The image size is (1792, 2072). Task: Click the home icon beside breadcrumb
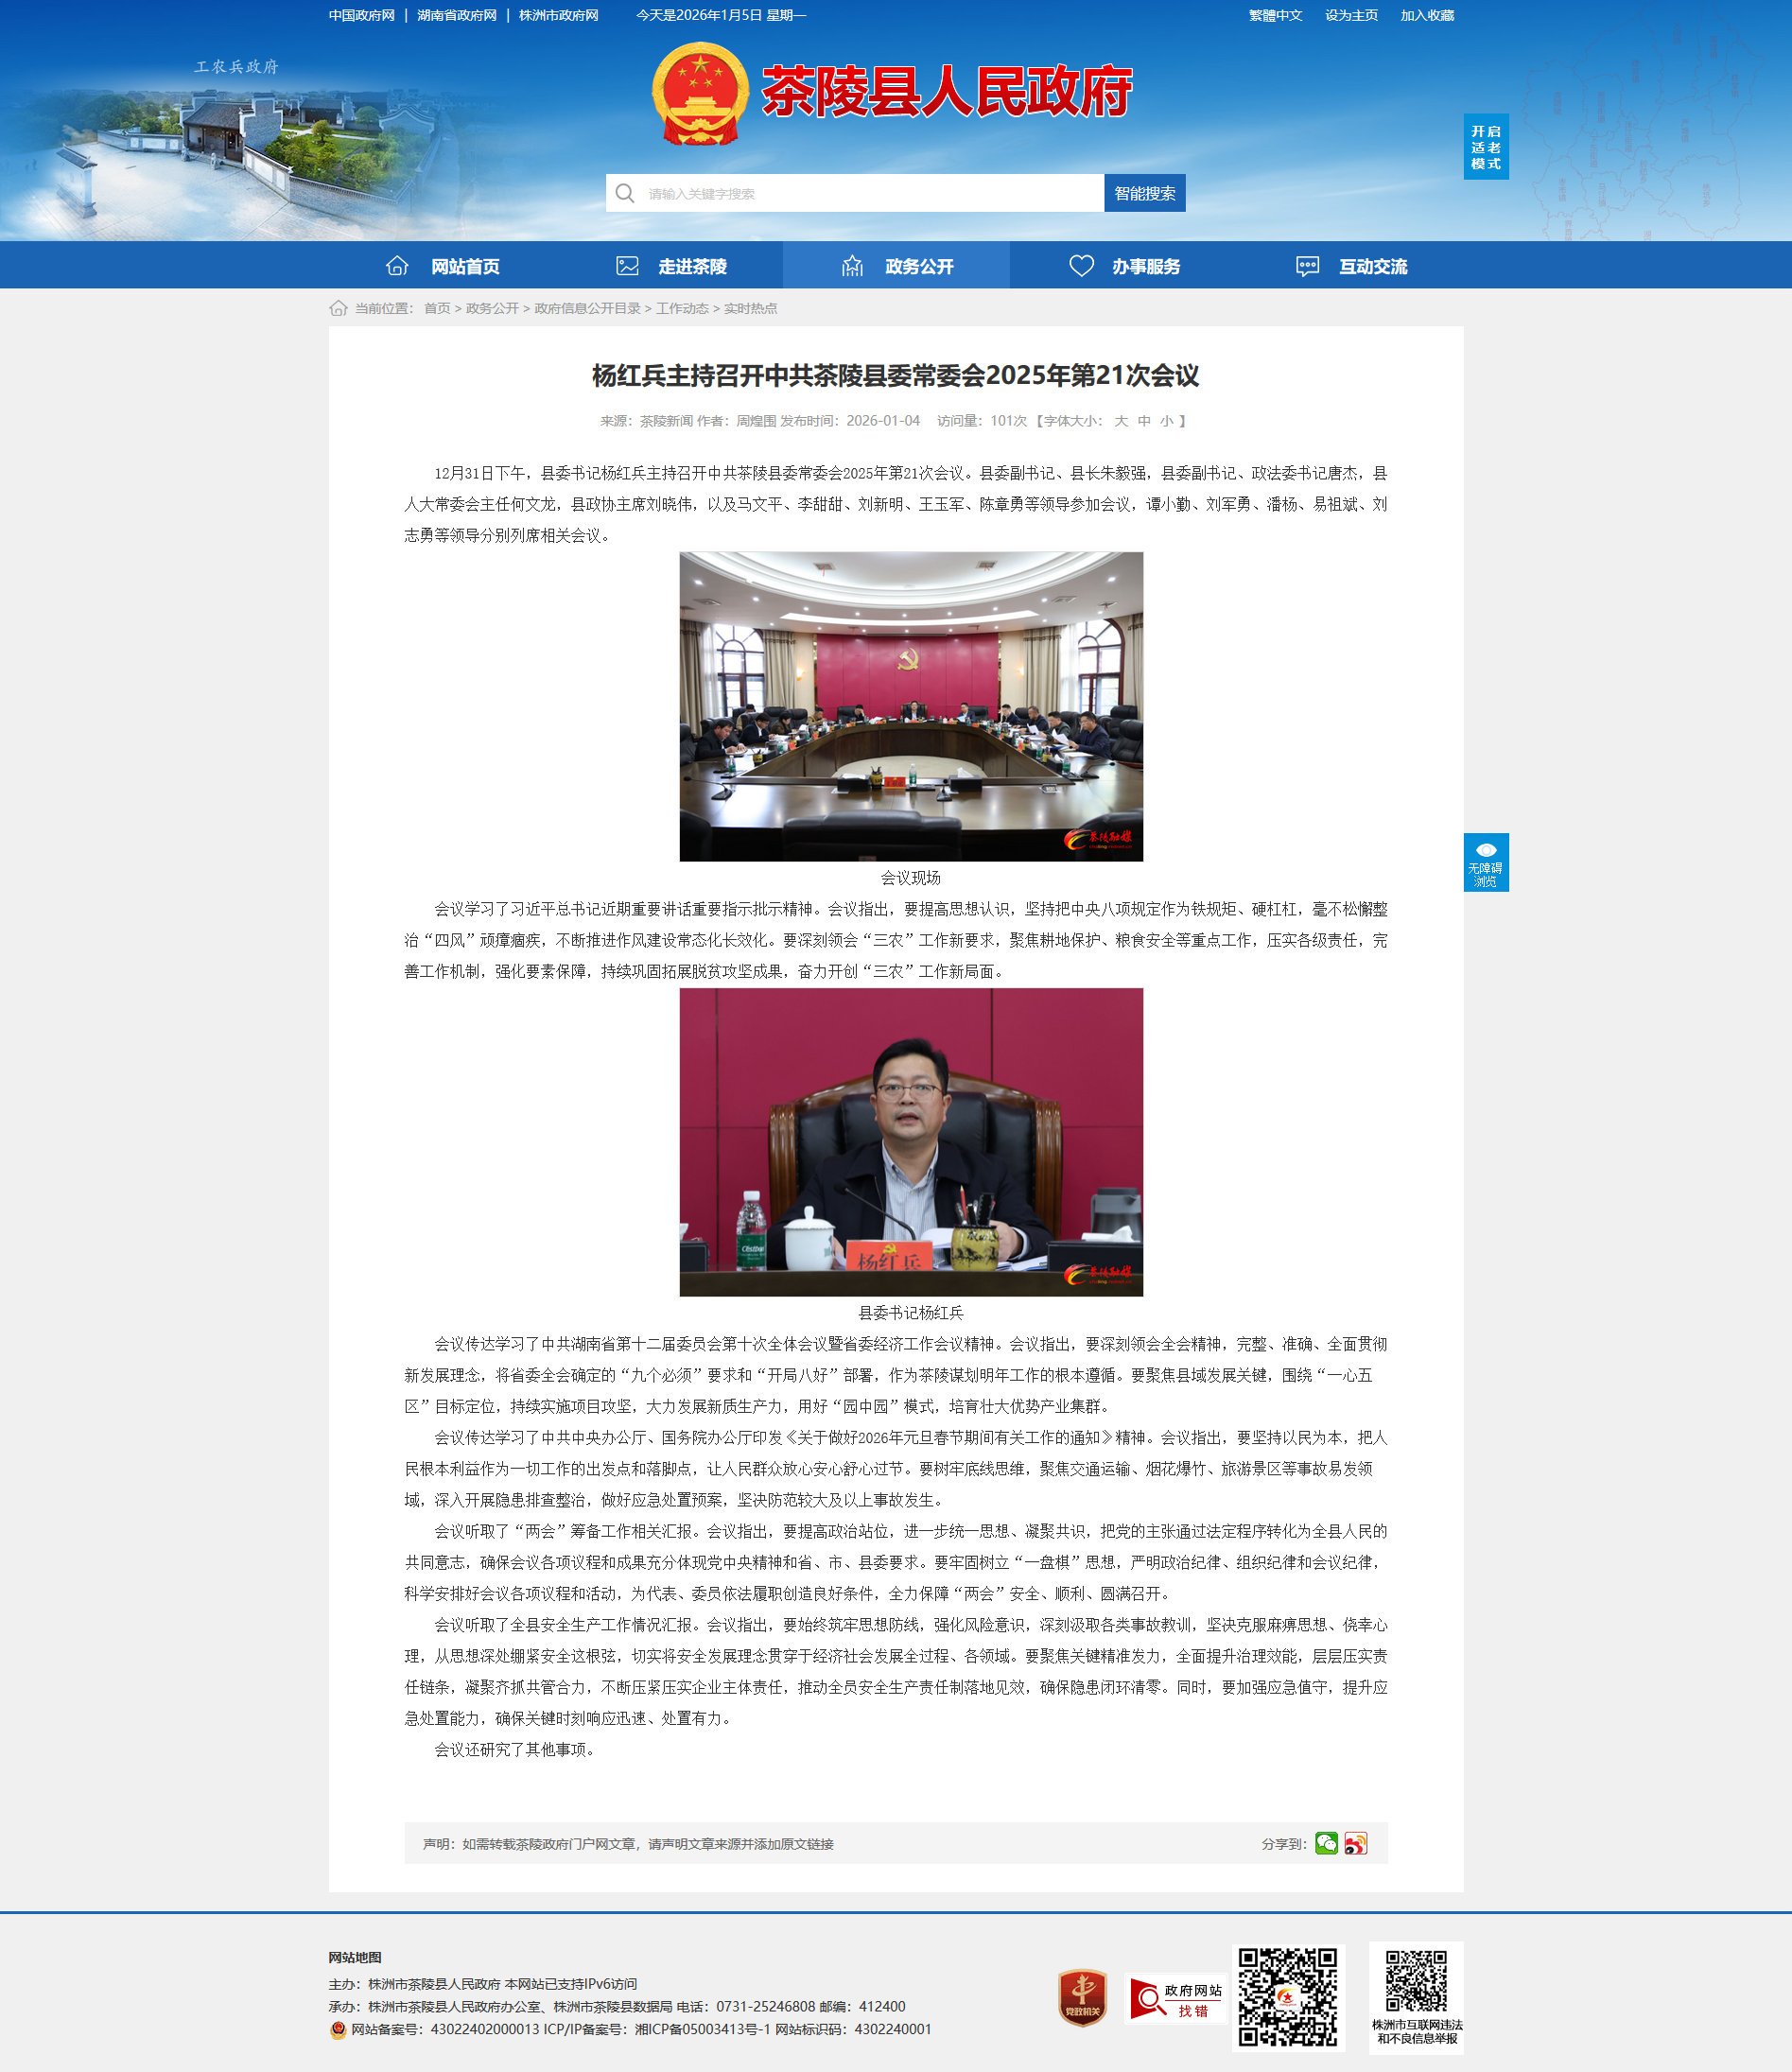(x=338, y=308)
